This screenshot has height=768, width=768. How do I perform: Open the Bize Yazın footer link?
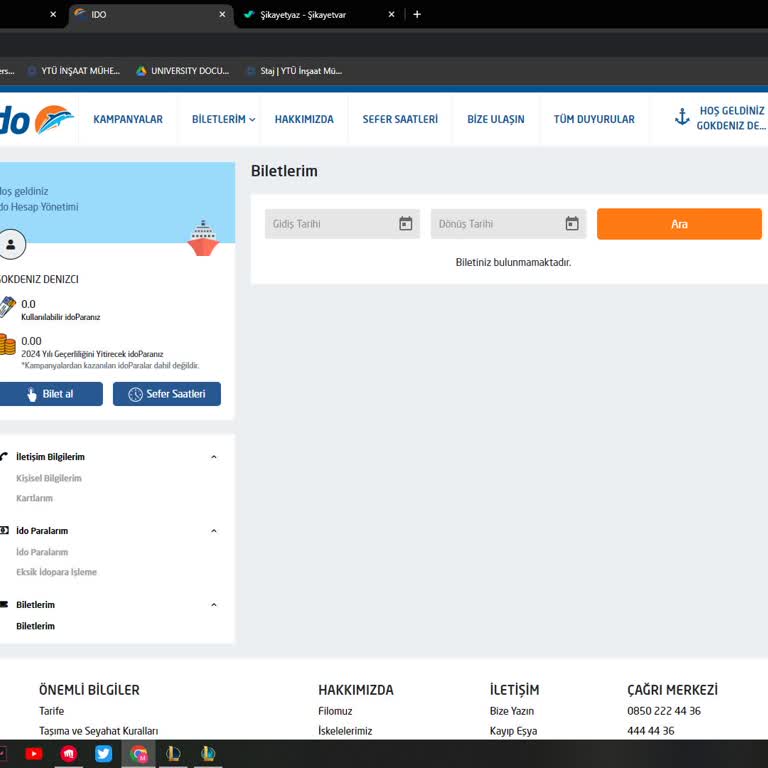tap(512, 711)
